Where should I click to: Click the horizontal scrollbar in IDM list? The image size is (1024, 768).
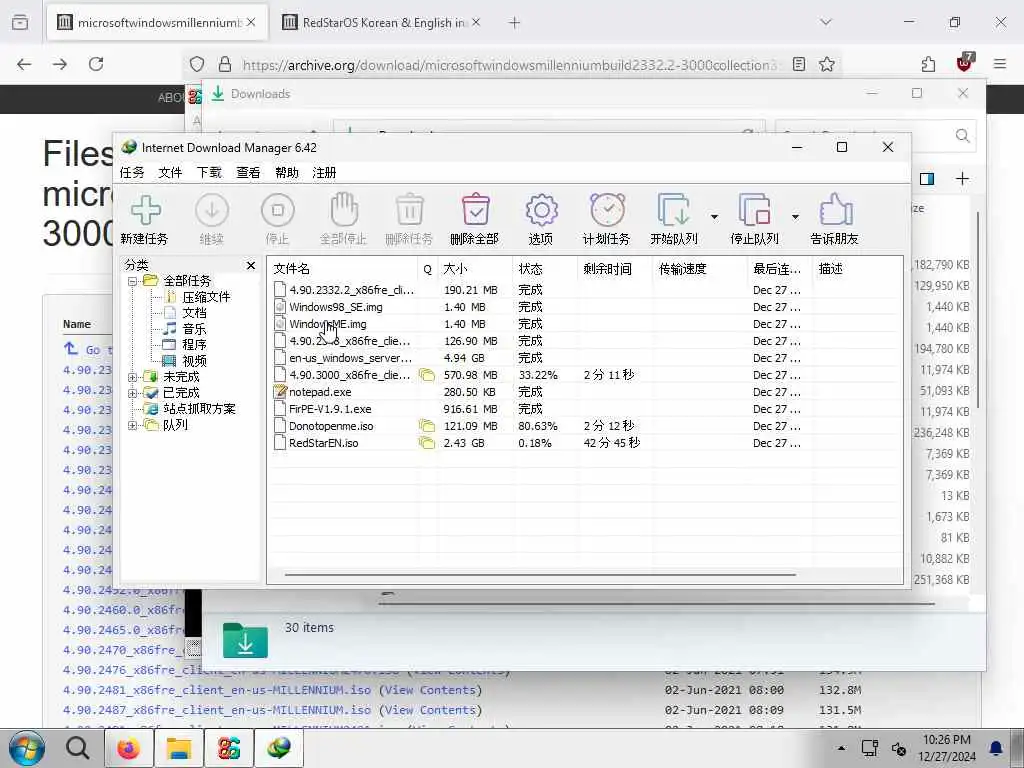click(540, 575)
